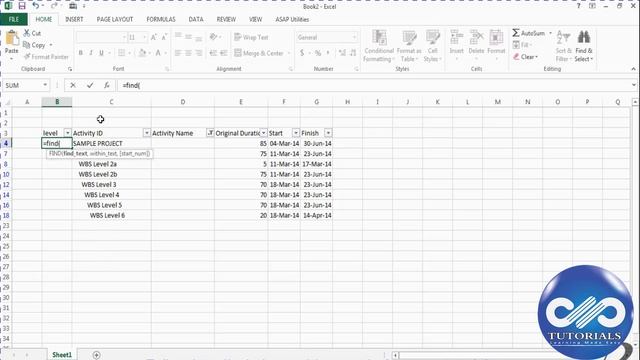Toggle Italic formatting

pos(91,53)
